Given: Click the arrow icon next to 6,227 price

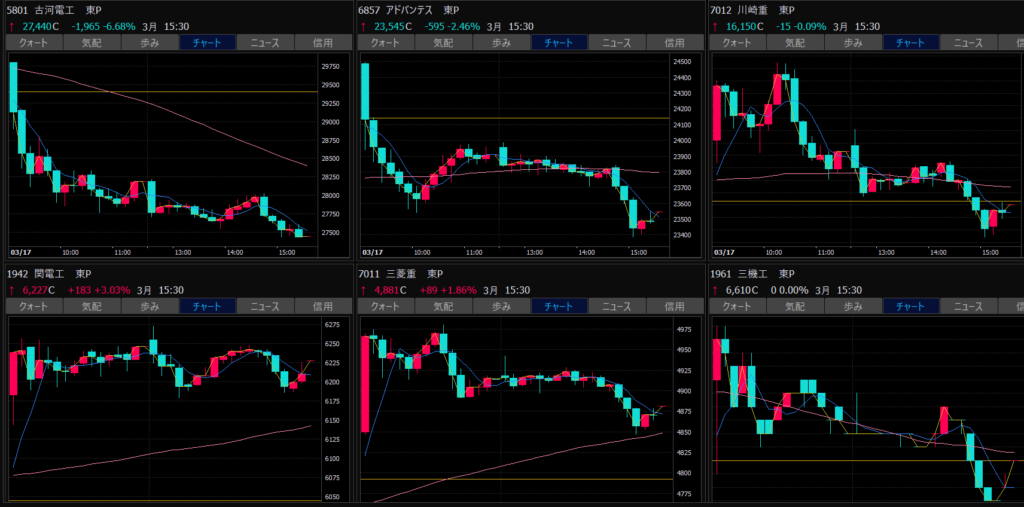Looking at the screenshot, I should pyautogui.click(x=11, y=290).
